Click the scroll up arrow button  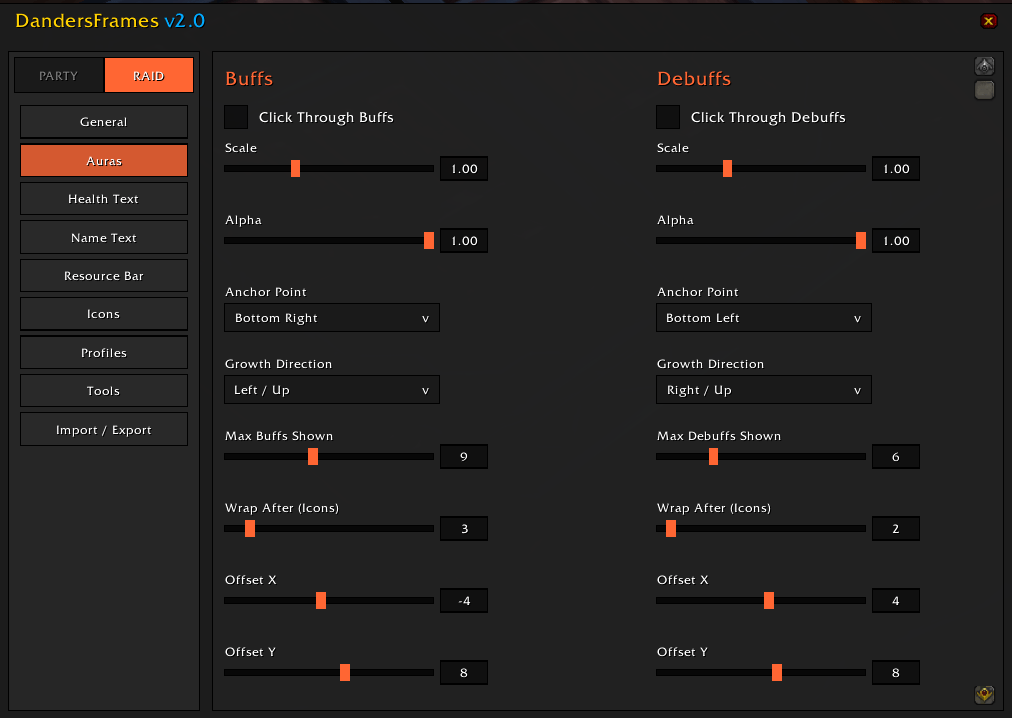[984, 66]
